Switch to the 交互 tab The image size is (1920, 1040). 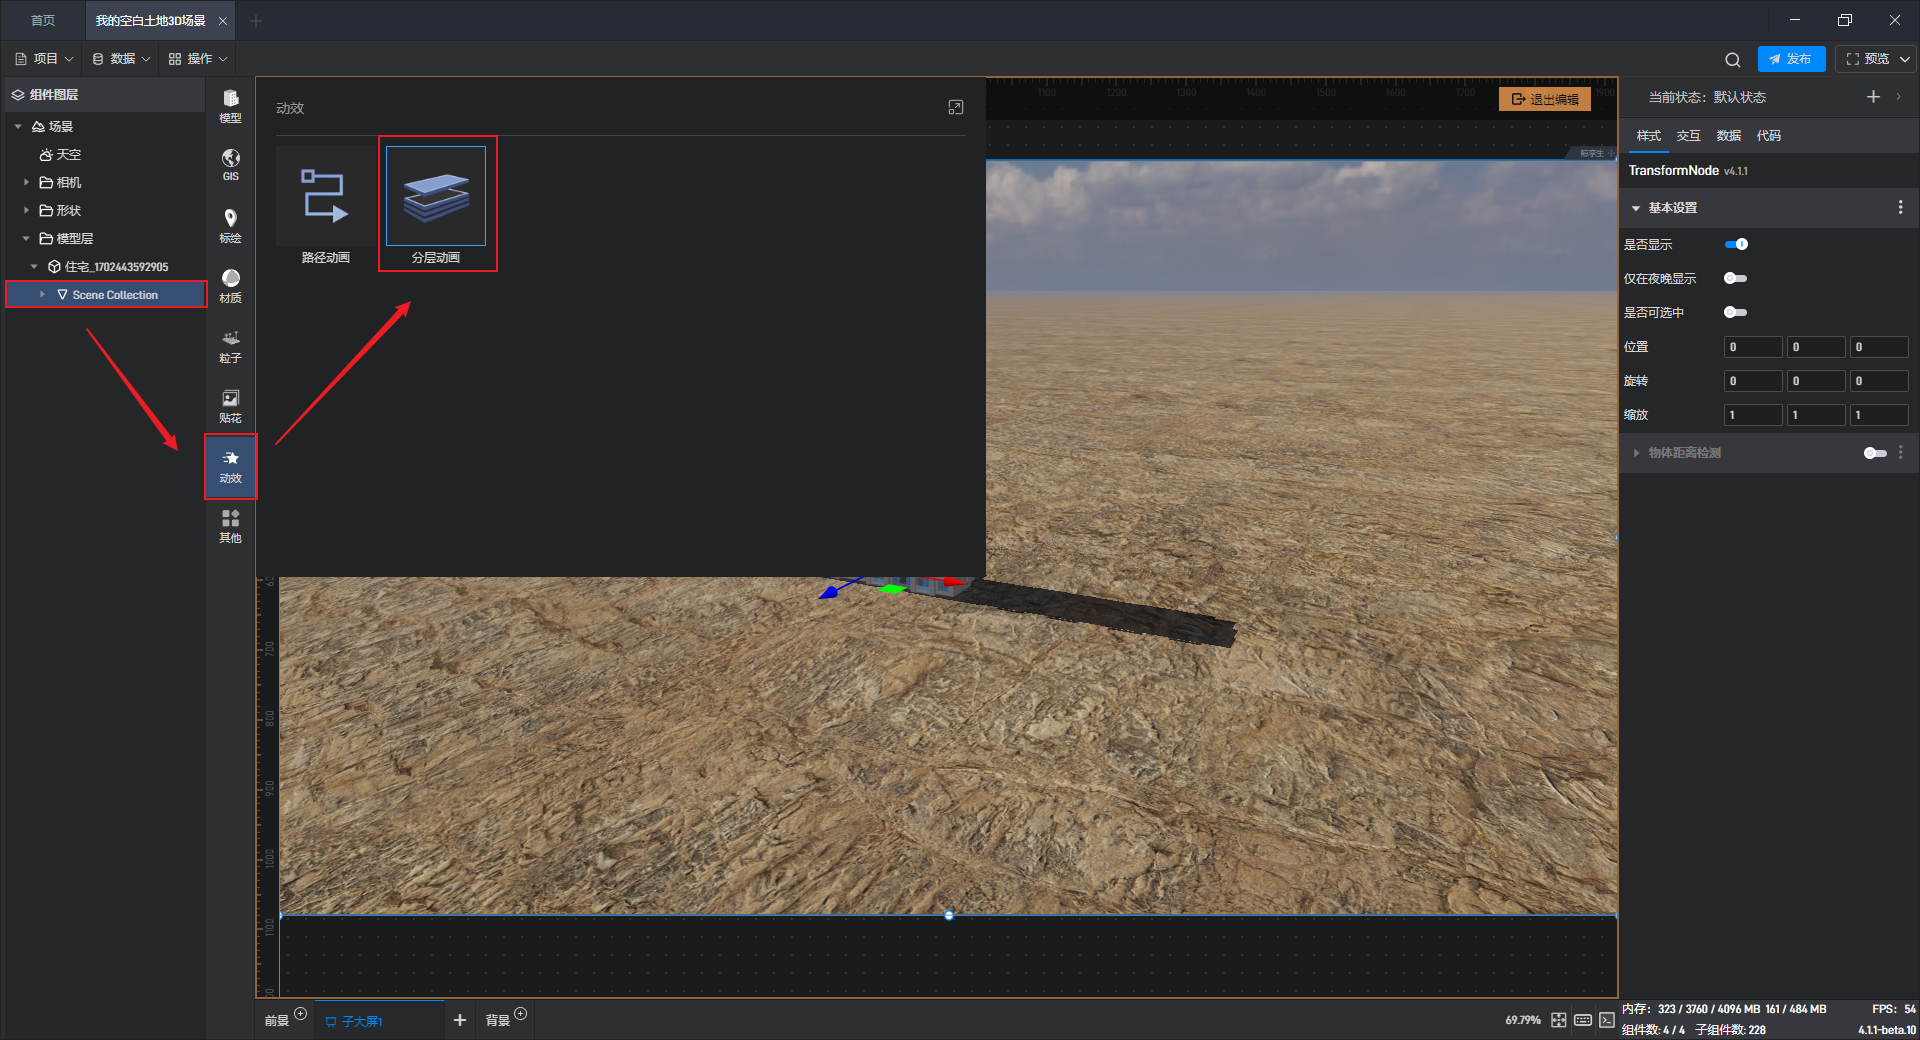click(1689, 136)
